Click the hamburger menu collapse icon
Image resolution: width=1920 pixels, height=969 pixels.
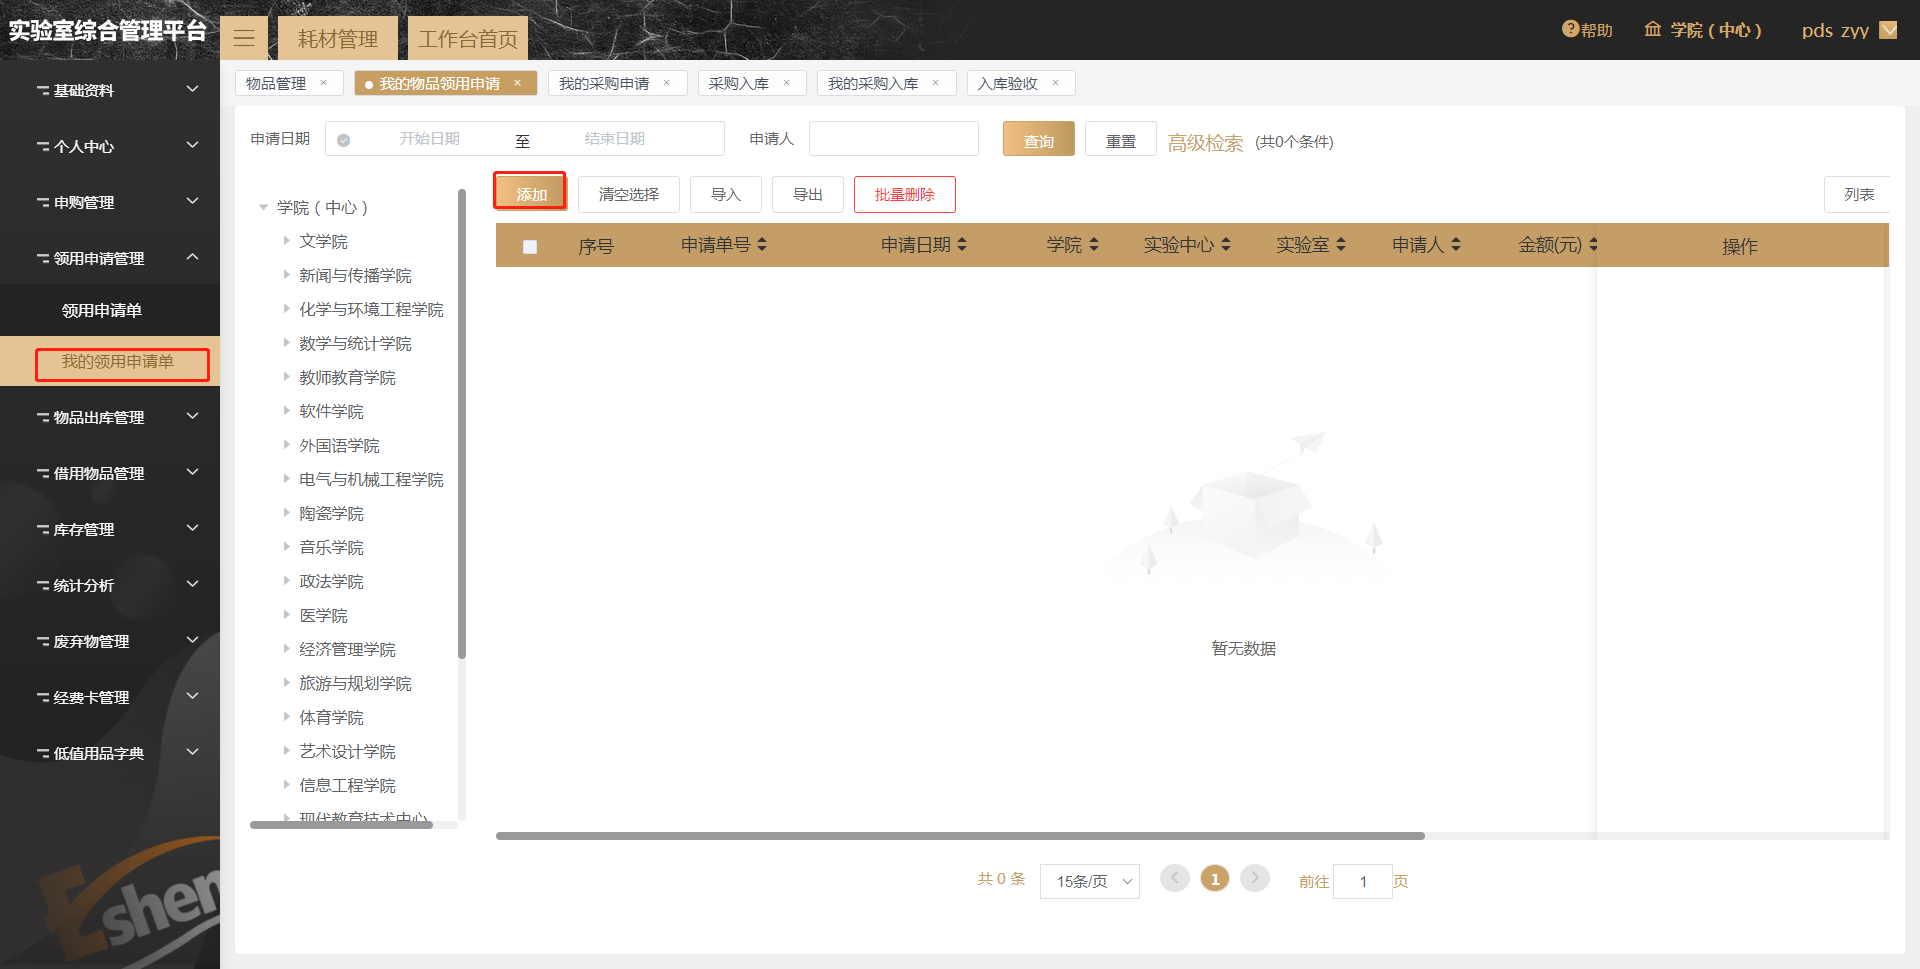(x=244, y=39)
